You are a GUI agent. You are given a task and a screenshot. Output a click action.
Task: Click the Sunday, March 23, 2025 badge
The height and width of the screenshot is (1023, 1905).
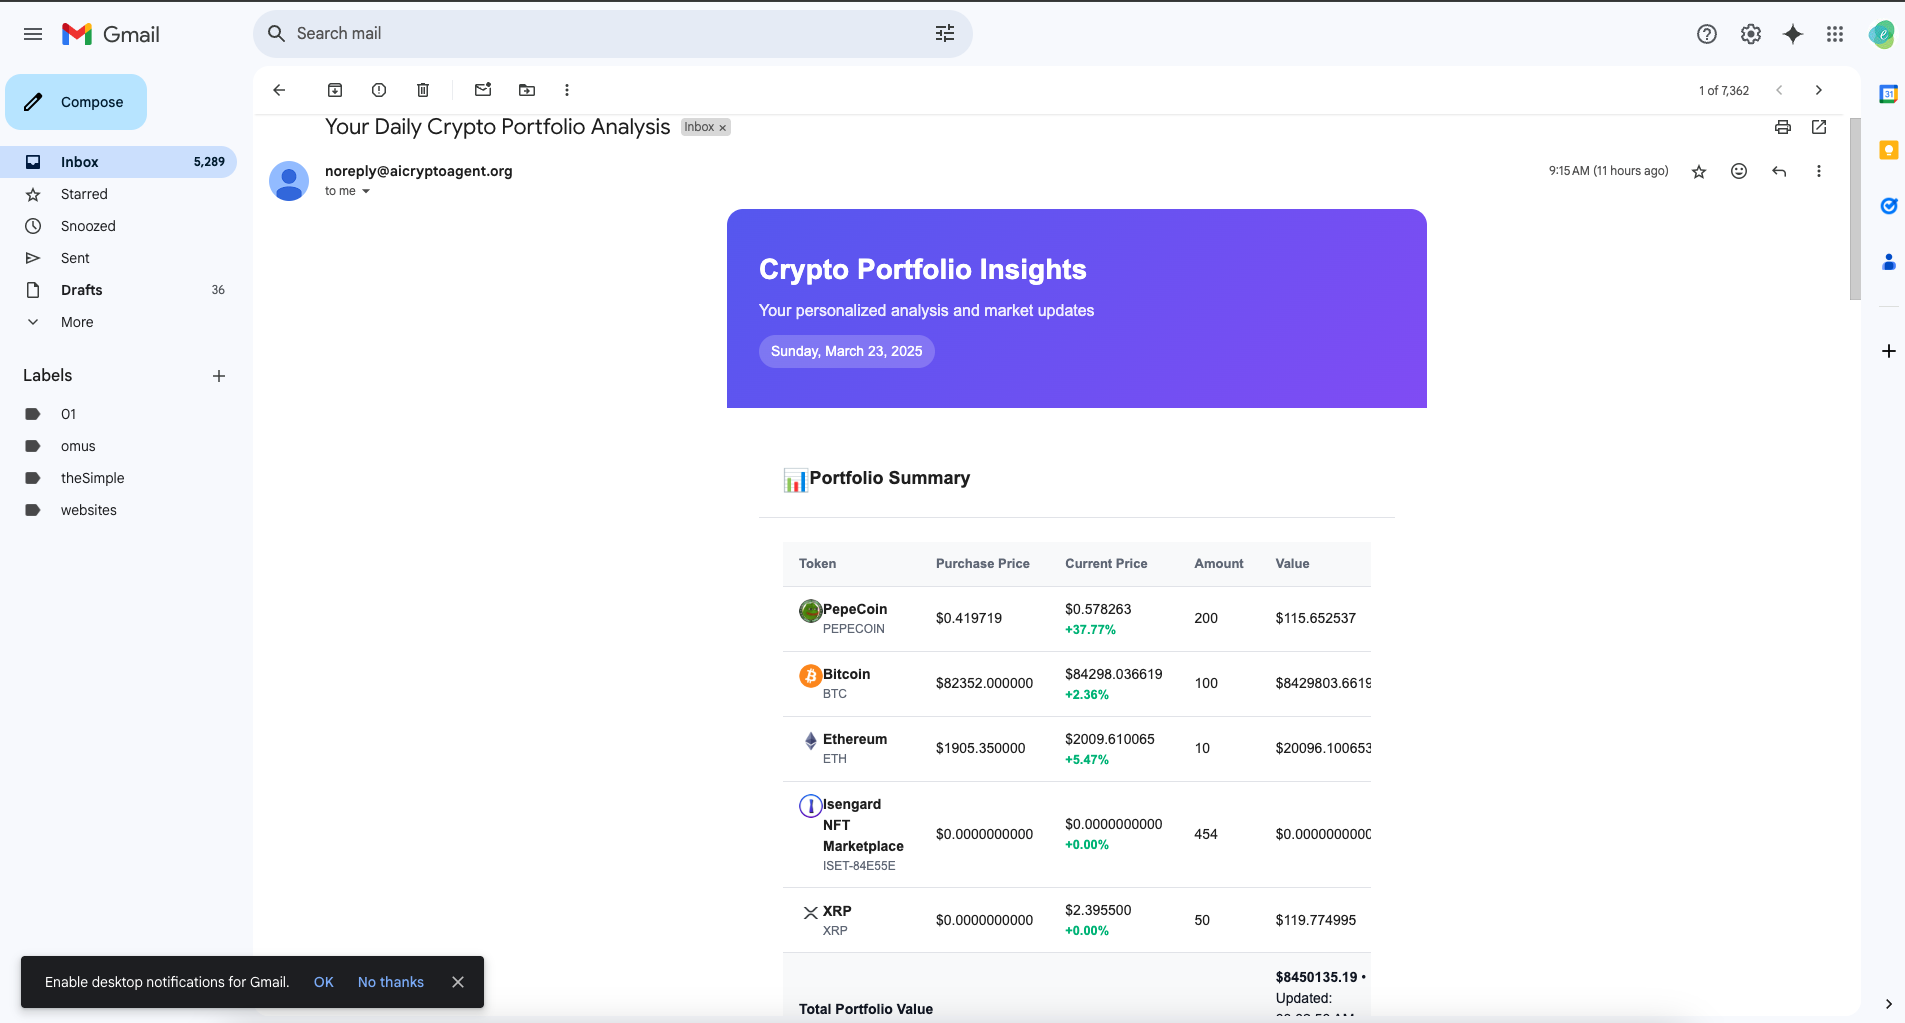point(846,351)
